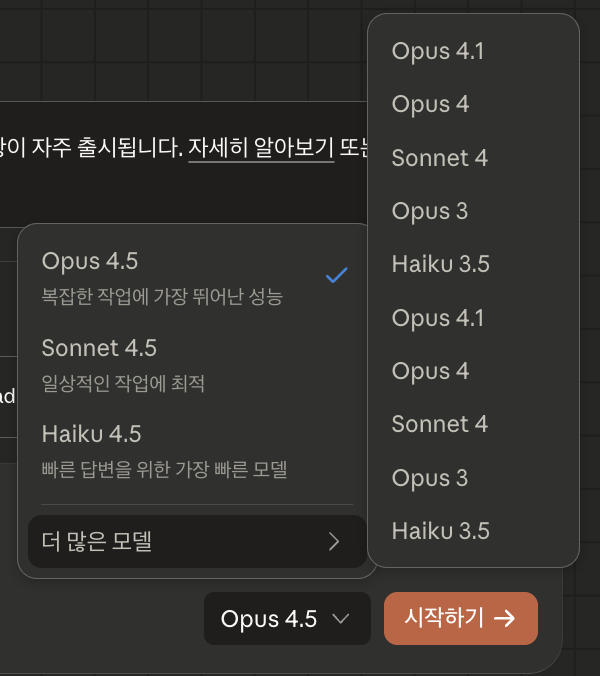Viewport: 600px width, 676px height.
Task: Select the Opus 4.5 model option
Action: pyautogui.click(x=197, y=278)
